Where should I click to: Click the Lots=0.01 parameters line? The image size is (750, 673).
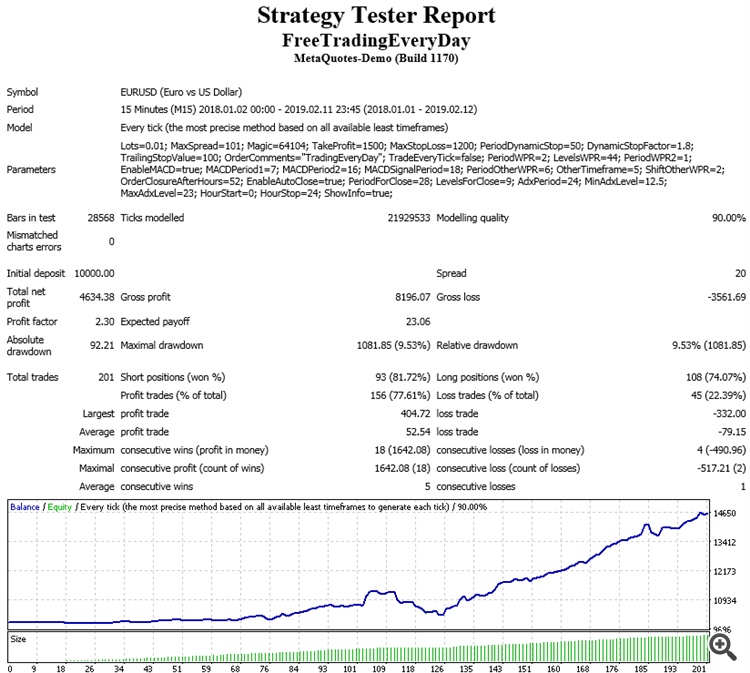[x=407, y=146]
